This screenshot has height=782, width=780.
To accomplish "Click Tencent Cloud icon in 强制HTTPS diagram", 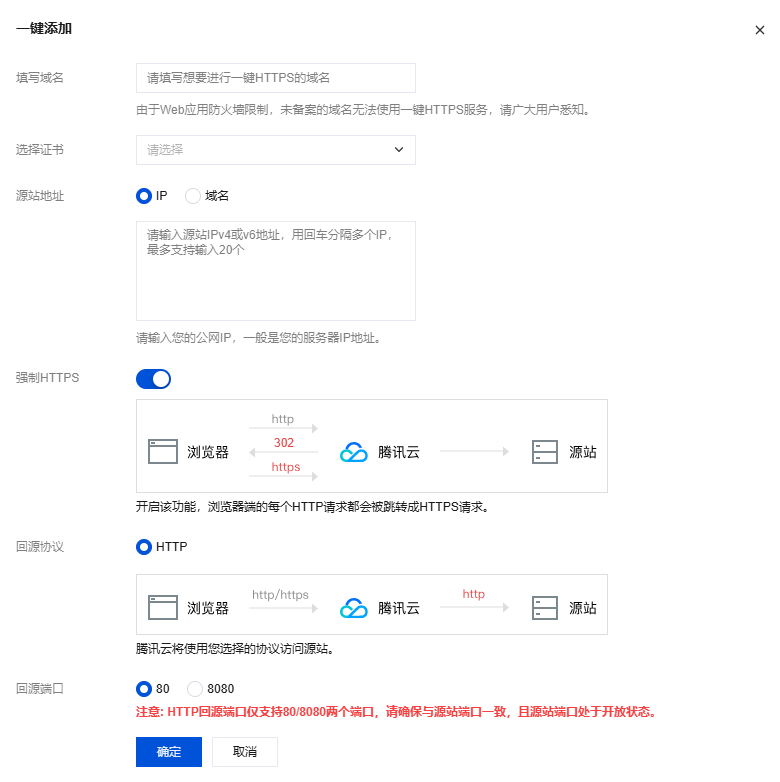I will [354, 452].
